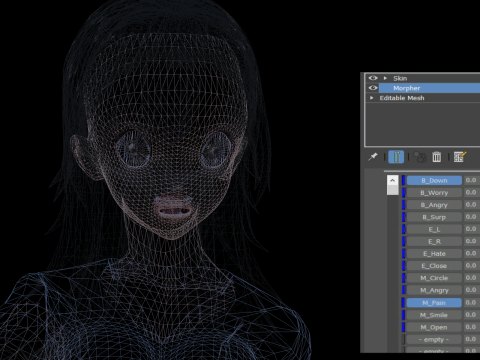The height and width of the screenshot is (360, 480).
Task: Click blue indicator beside E_Hate channel
Action: coord(403,254)
